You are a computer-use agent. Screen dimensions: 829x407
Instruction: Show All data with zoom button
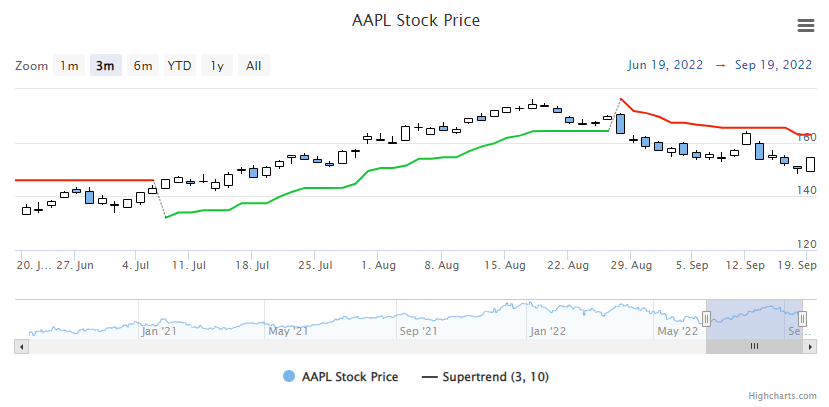click(x=254, y=66)
